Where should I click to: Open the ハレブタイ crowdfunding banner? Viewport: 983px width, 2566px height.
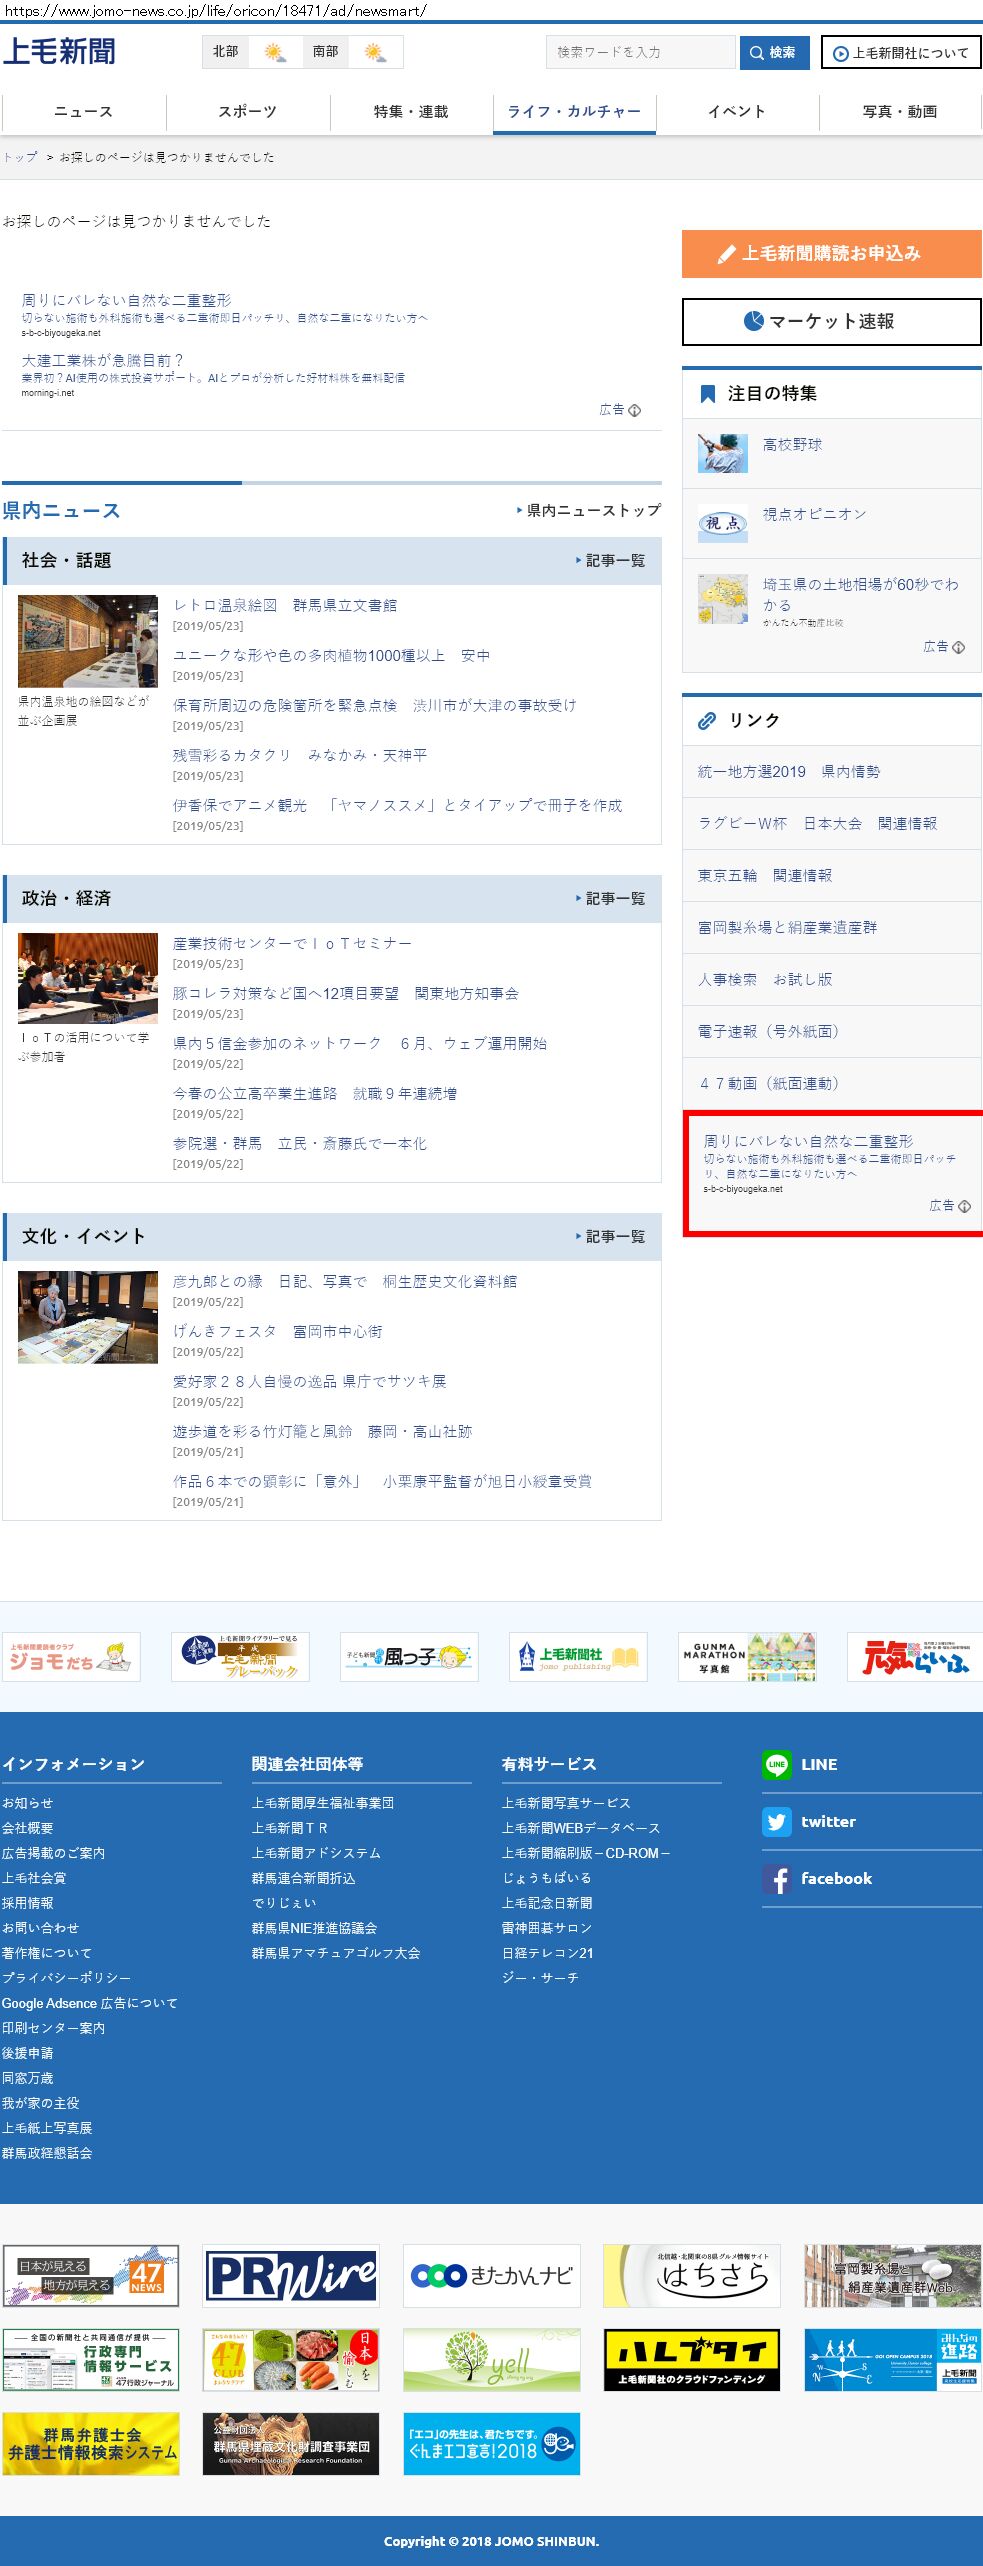point(691,2360)
